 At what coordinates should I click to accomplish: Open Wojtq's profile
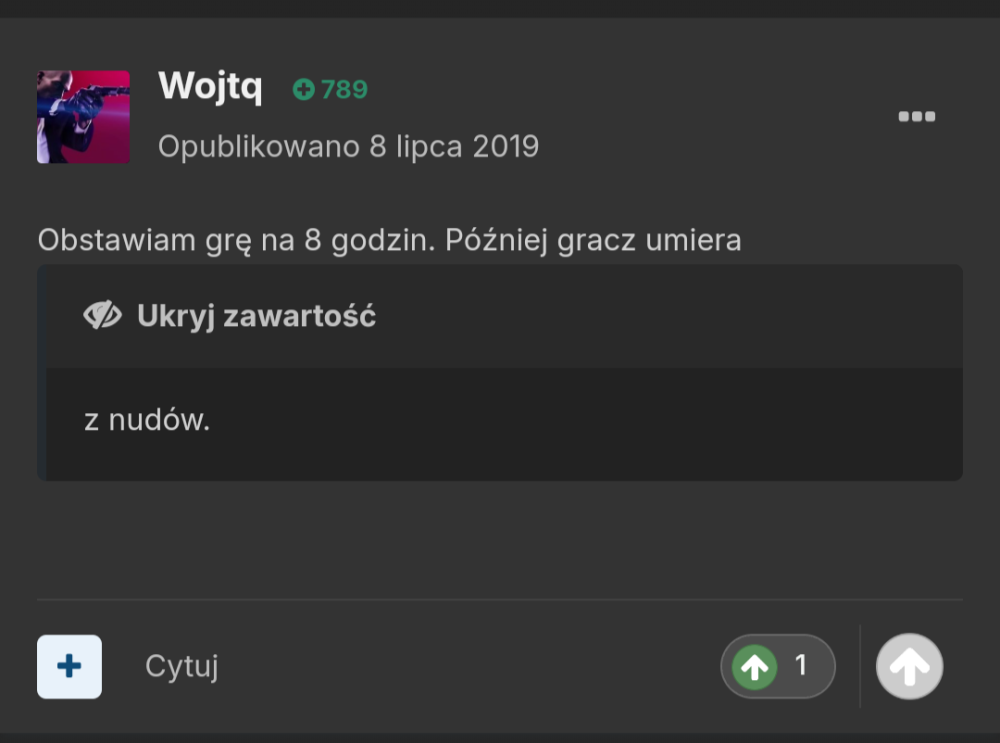(x=210, y=87)
